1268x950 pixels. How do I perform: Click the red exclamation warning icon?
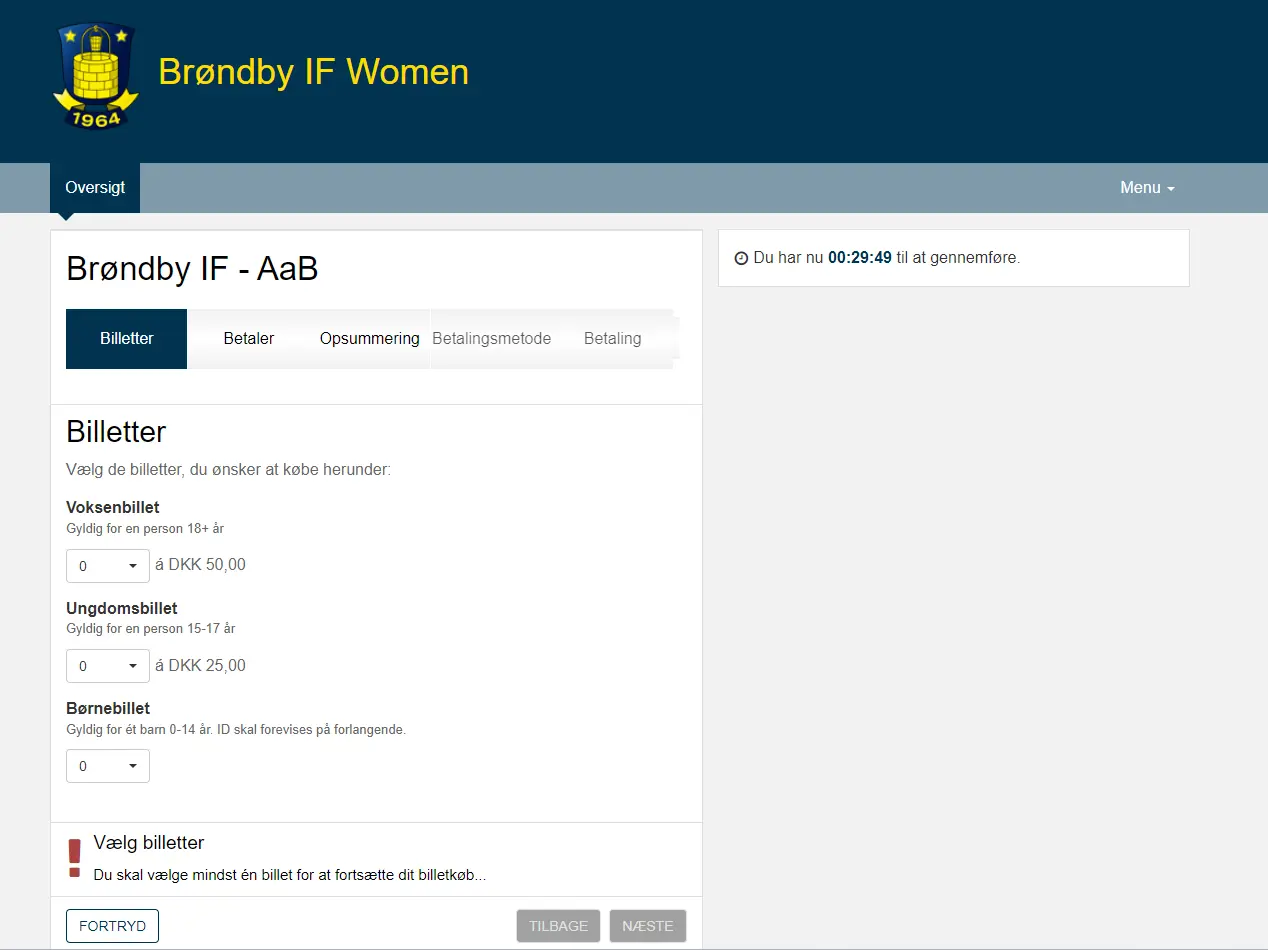point(74,858)
